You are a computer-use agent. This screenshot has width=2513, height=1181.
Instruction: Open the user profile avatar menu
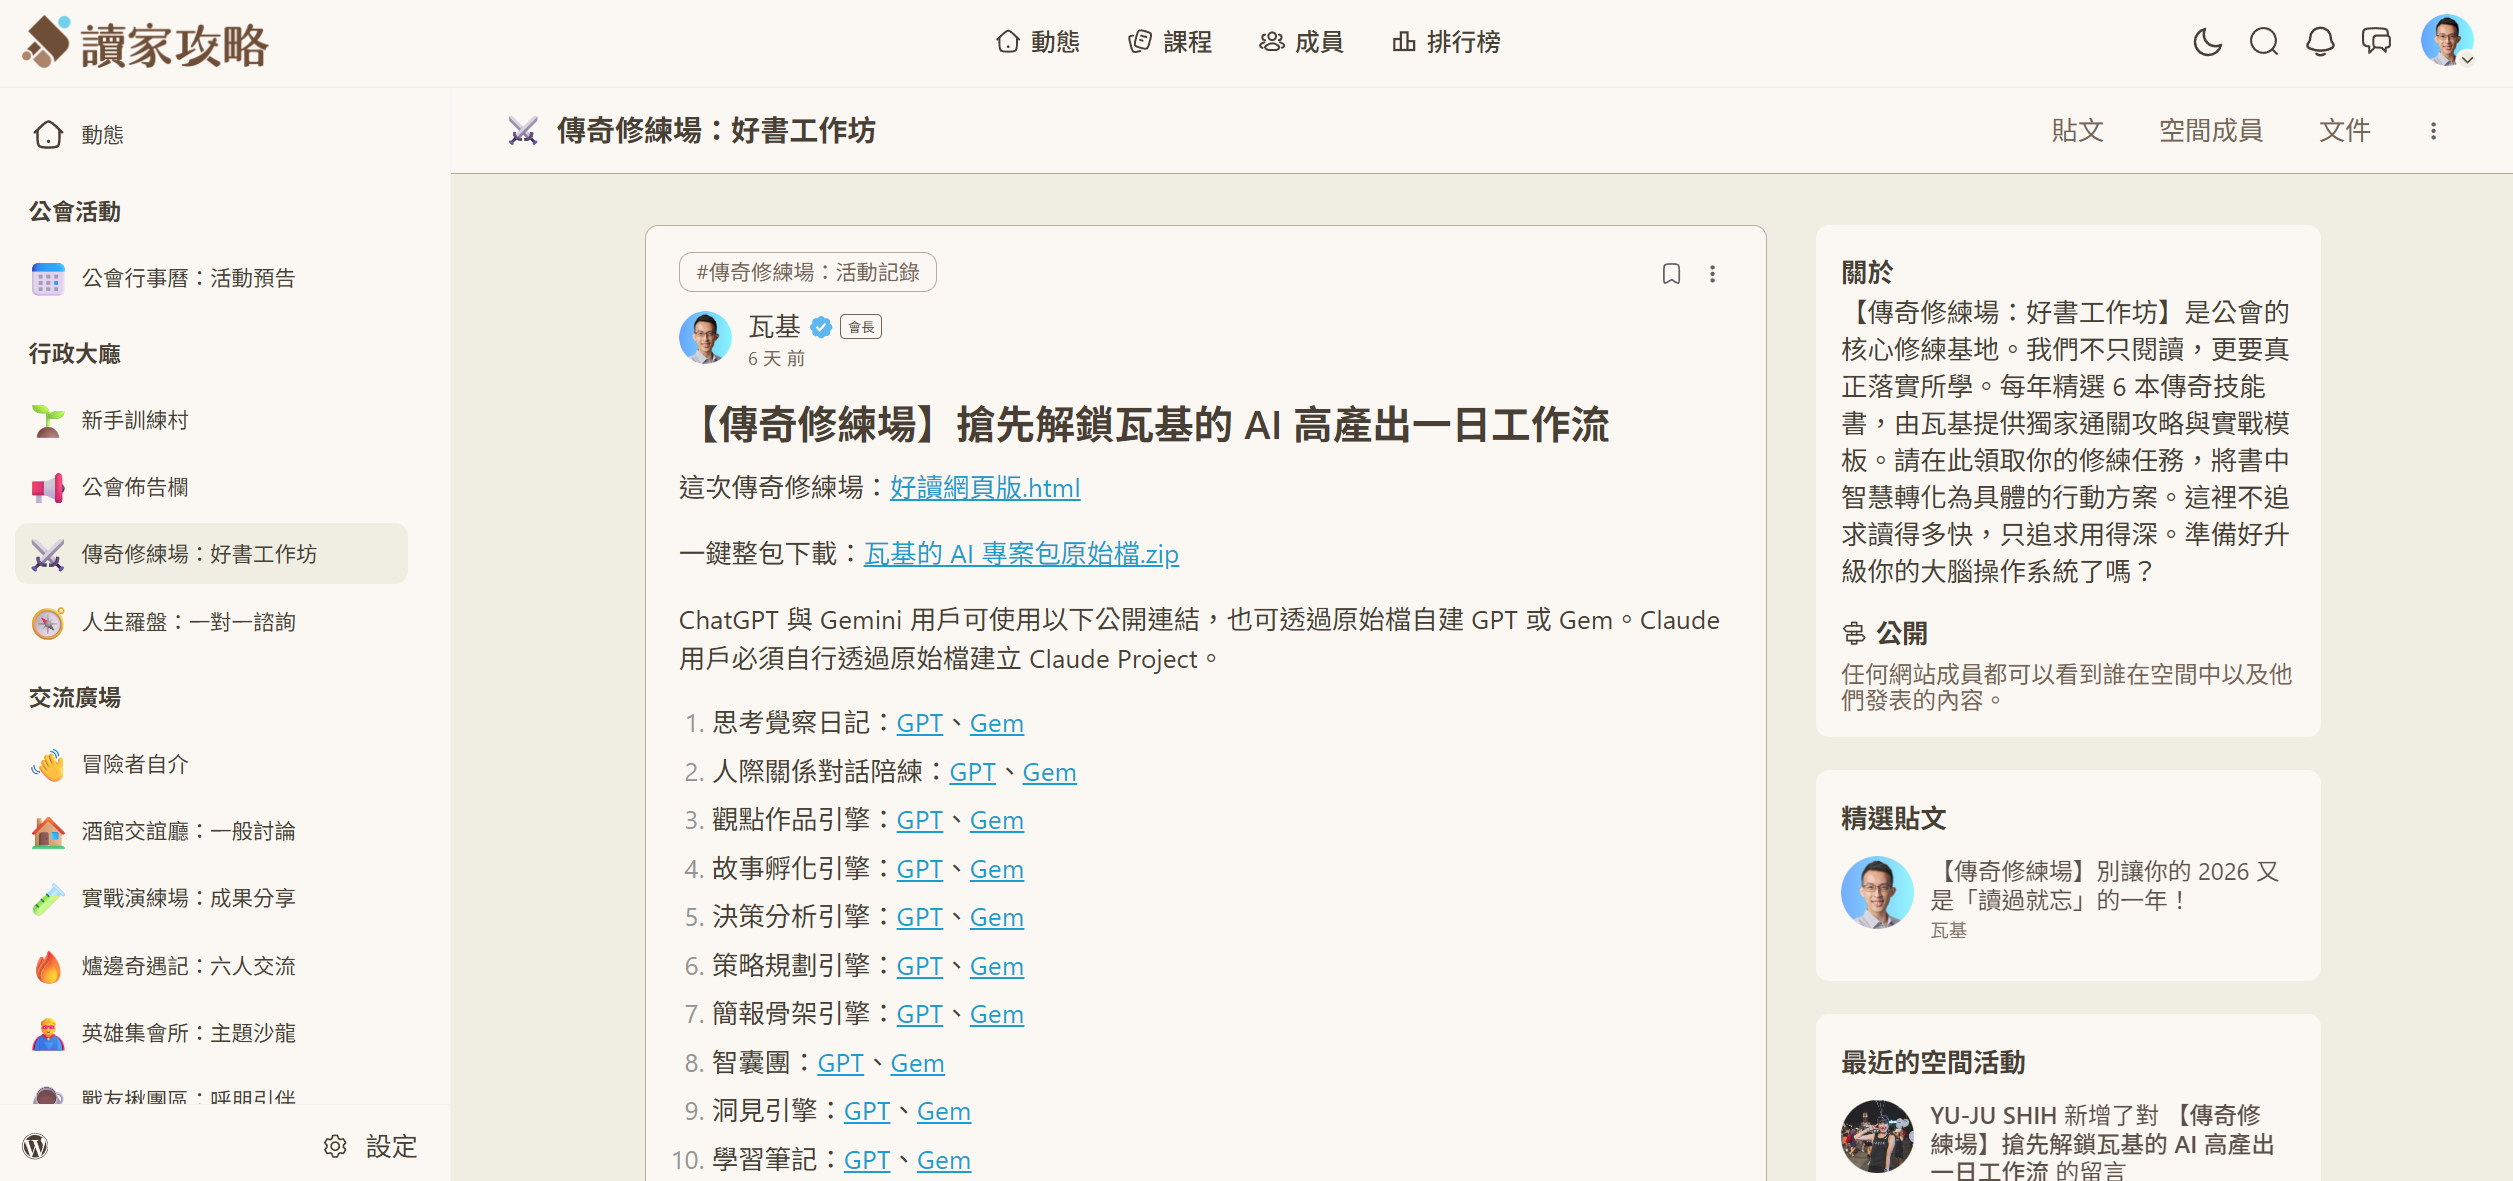2446,41
